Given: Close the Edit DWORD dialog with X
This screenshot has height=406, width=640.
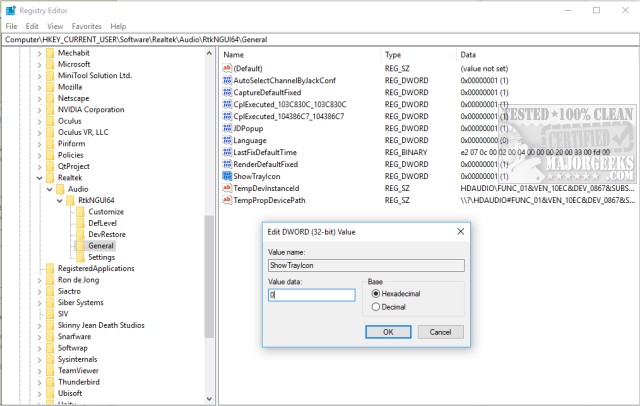Looking at the screenshot, I should click(460, 231).
